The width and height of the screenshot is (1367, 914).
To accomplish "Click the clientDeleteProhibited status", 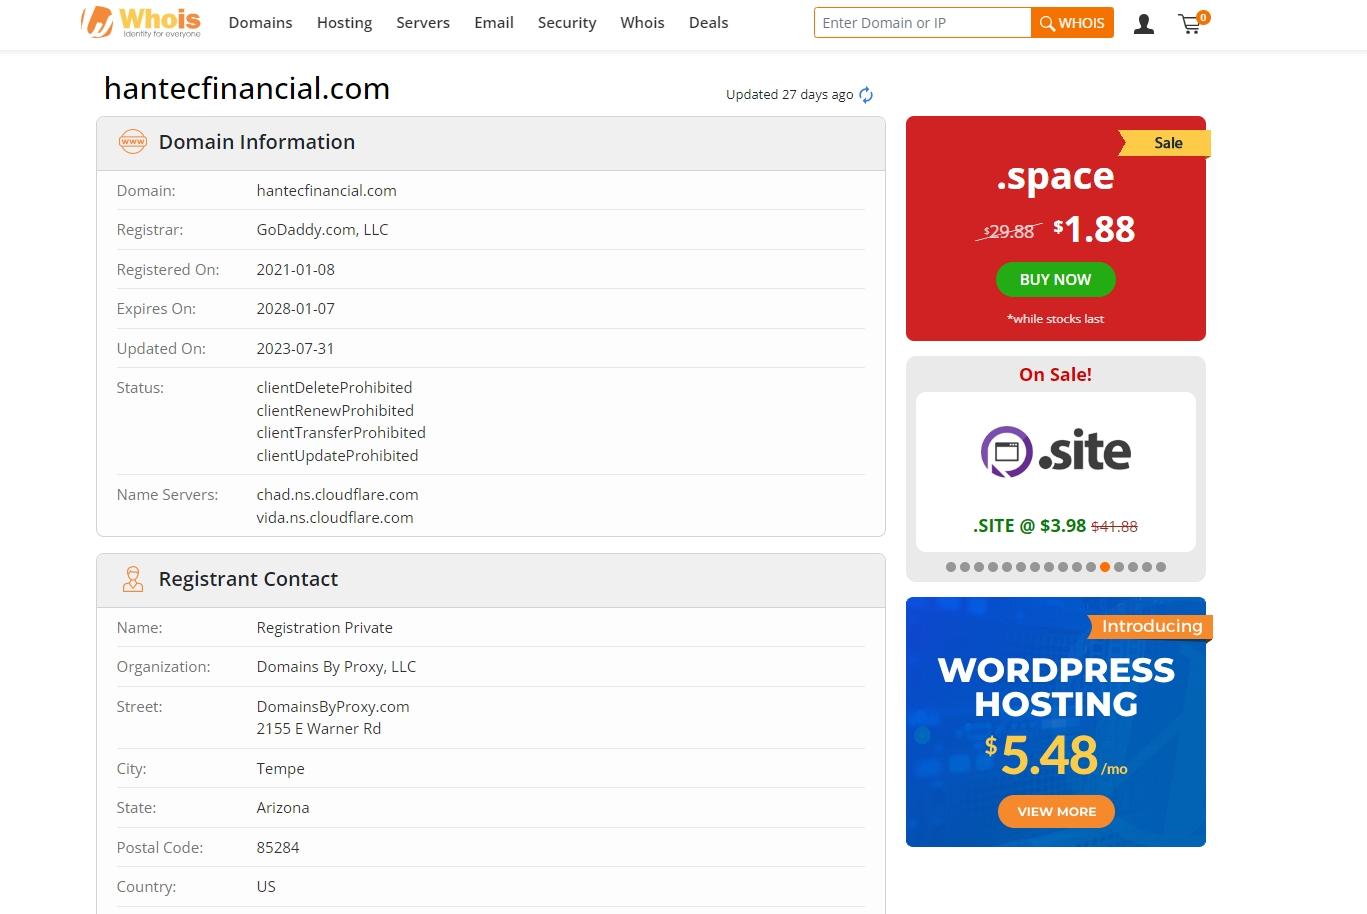I will point(334,388).
